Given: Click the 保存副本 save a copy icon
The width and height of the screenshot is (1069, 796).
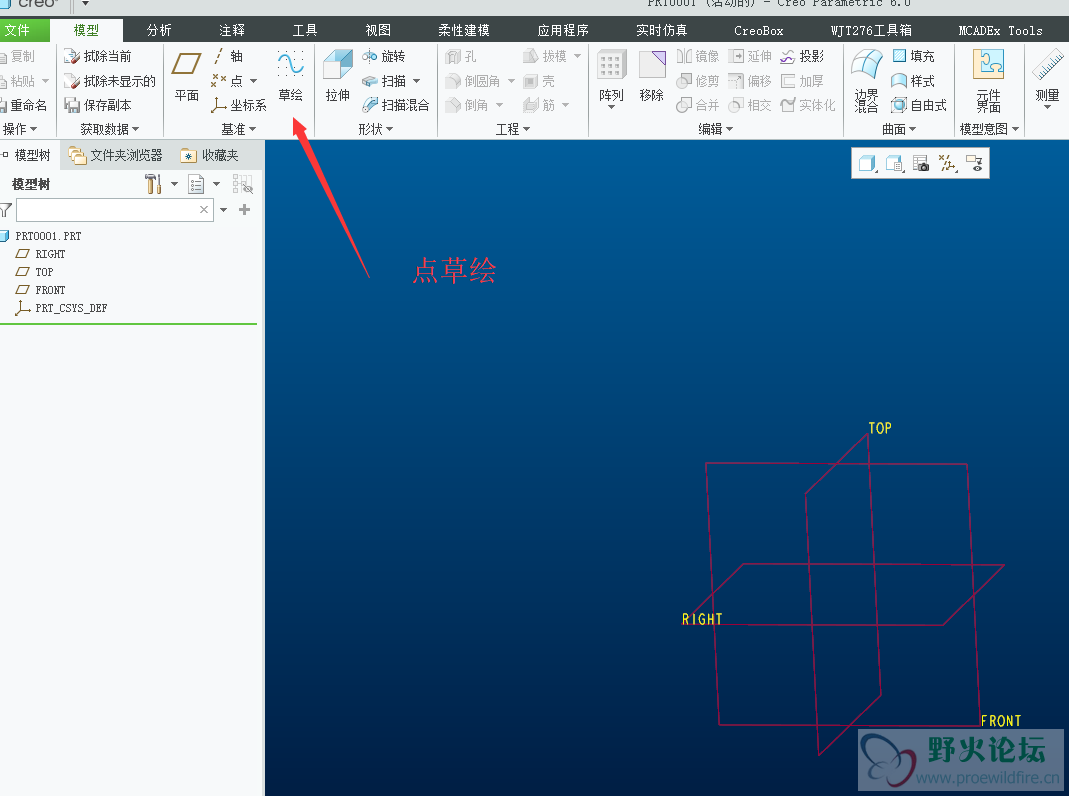Looking at the screenshot, I should (72, 105).
